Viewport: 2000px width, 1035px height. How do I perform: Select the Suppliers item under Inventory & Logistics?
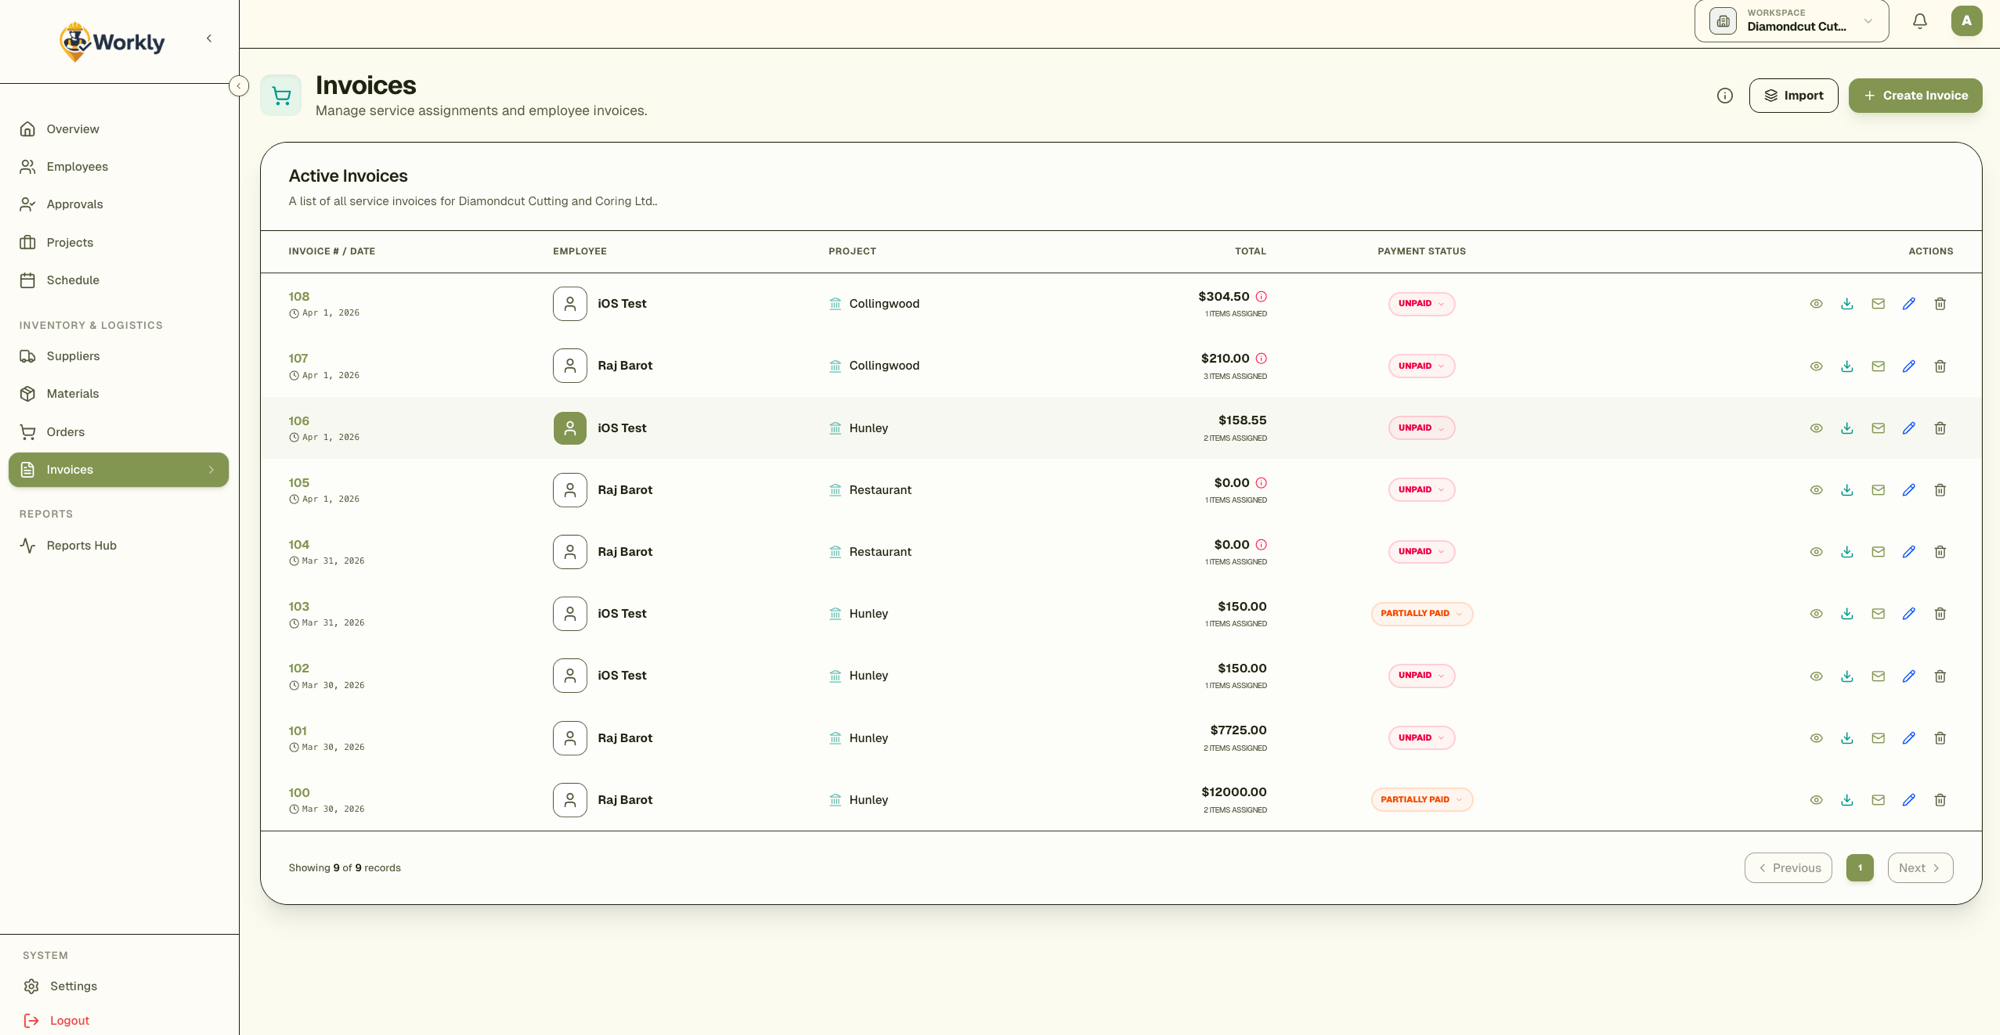74,356
